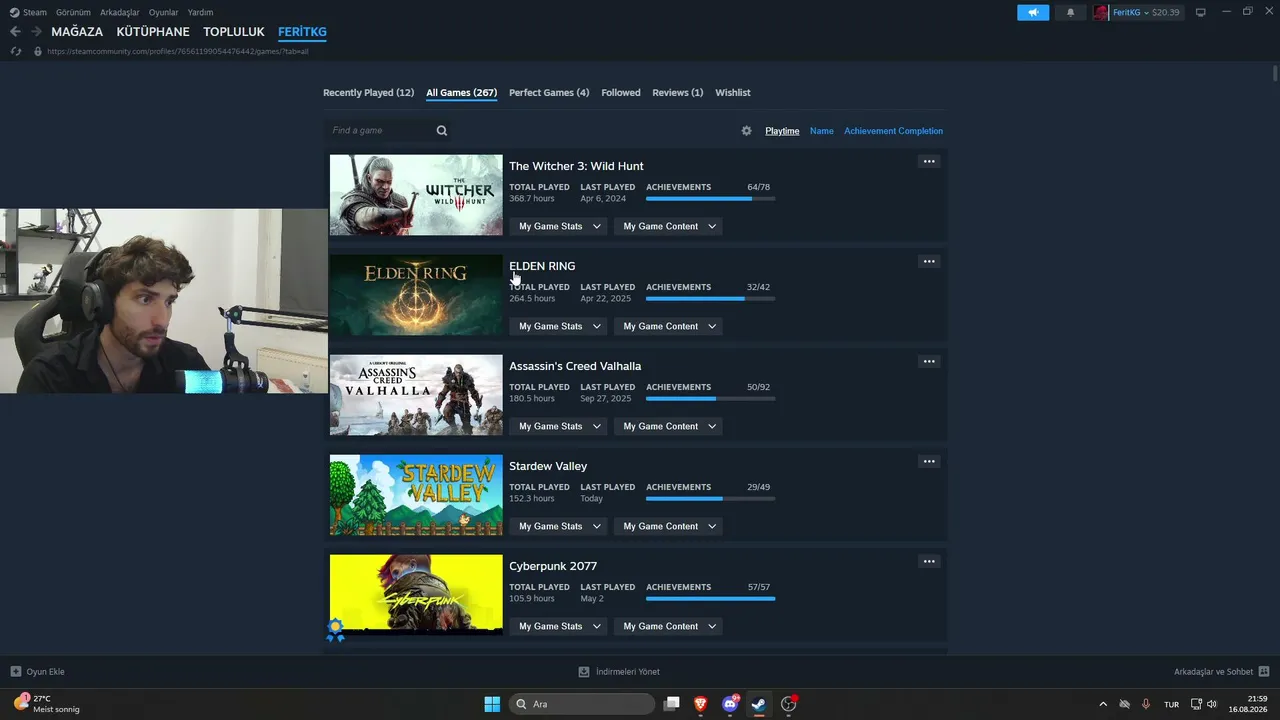Open the Windows Start menu
Screen dimensions: 1280x720
tap(492, 704)
